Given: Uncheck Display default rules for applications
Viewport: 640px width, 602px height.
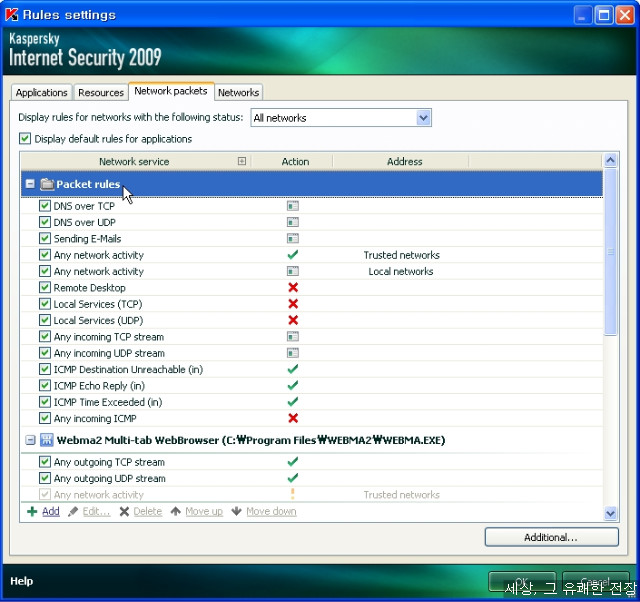Looking at the screenshot, I should 25,139.
